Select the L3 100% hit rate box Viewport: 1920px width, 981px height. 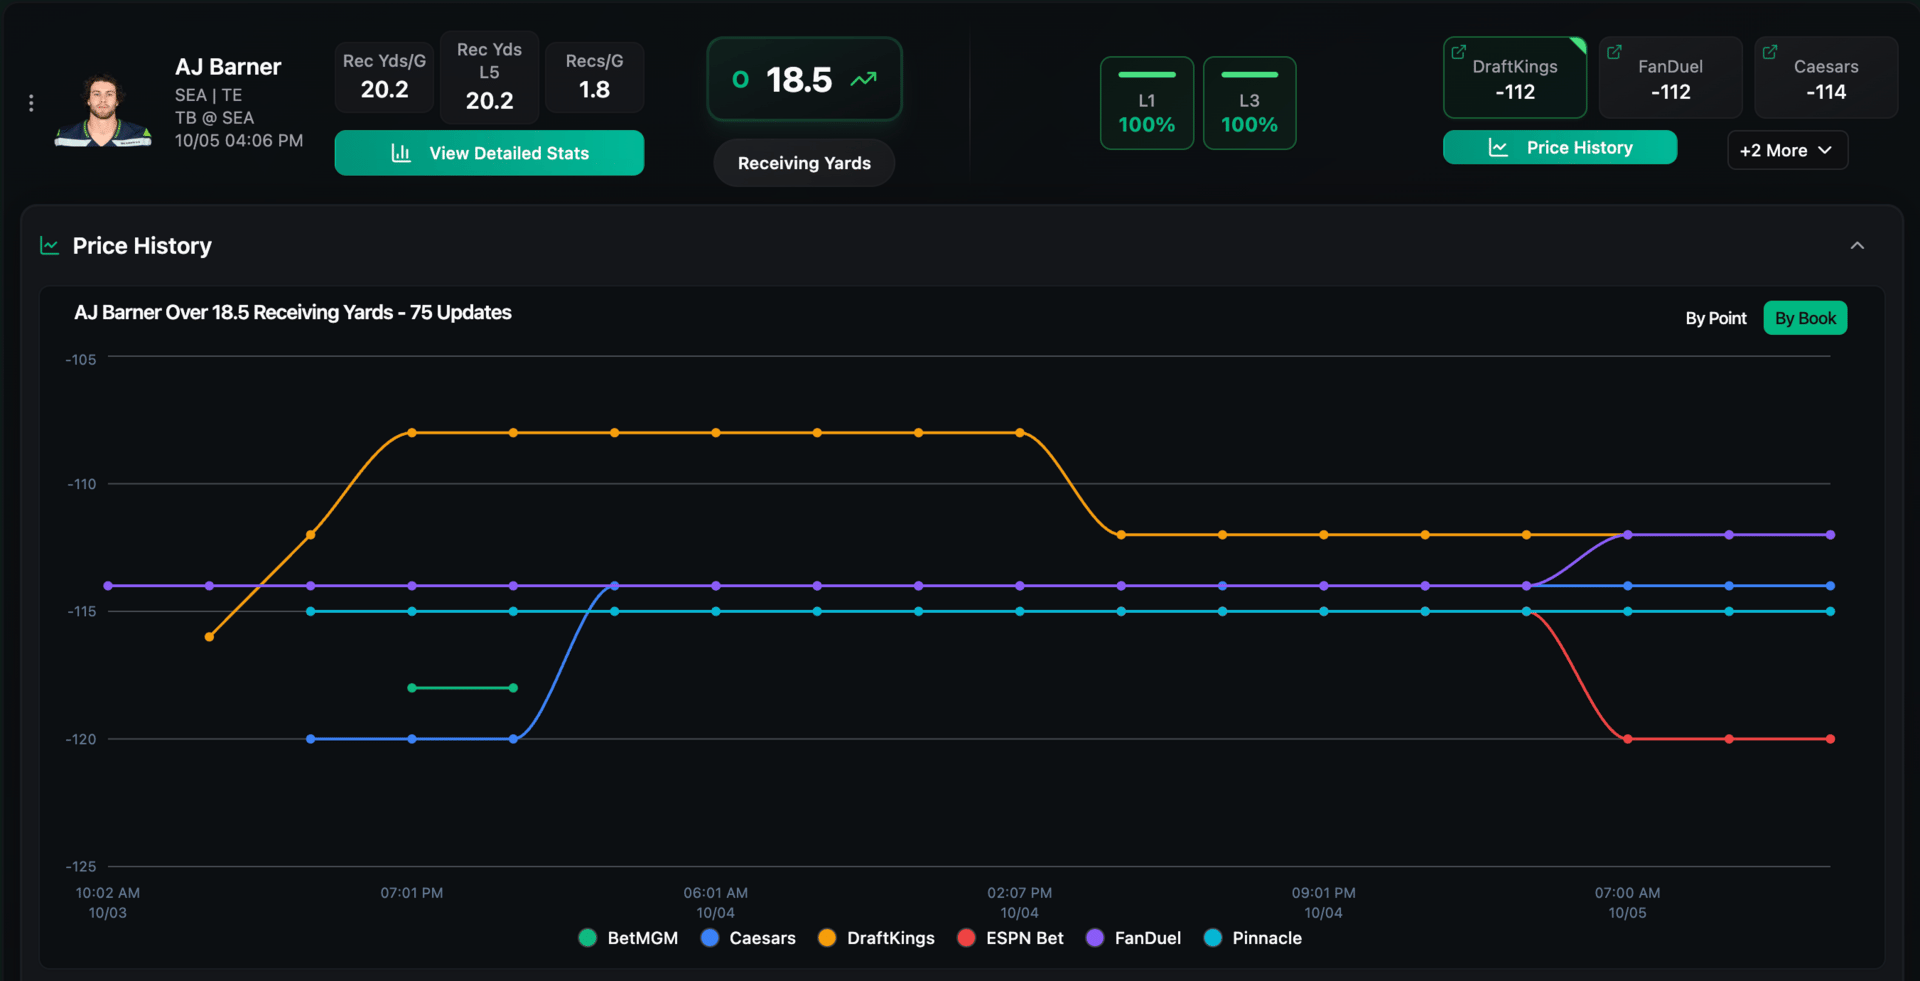click(x=1249, y=103)
